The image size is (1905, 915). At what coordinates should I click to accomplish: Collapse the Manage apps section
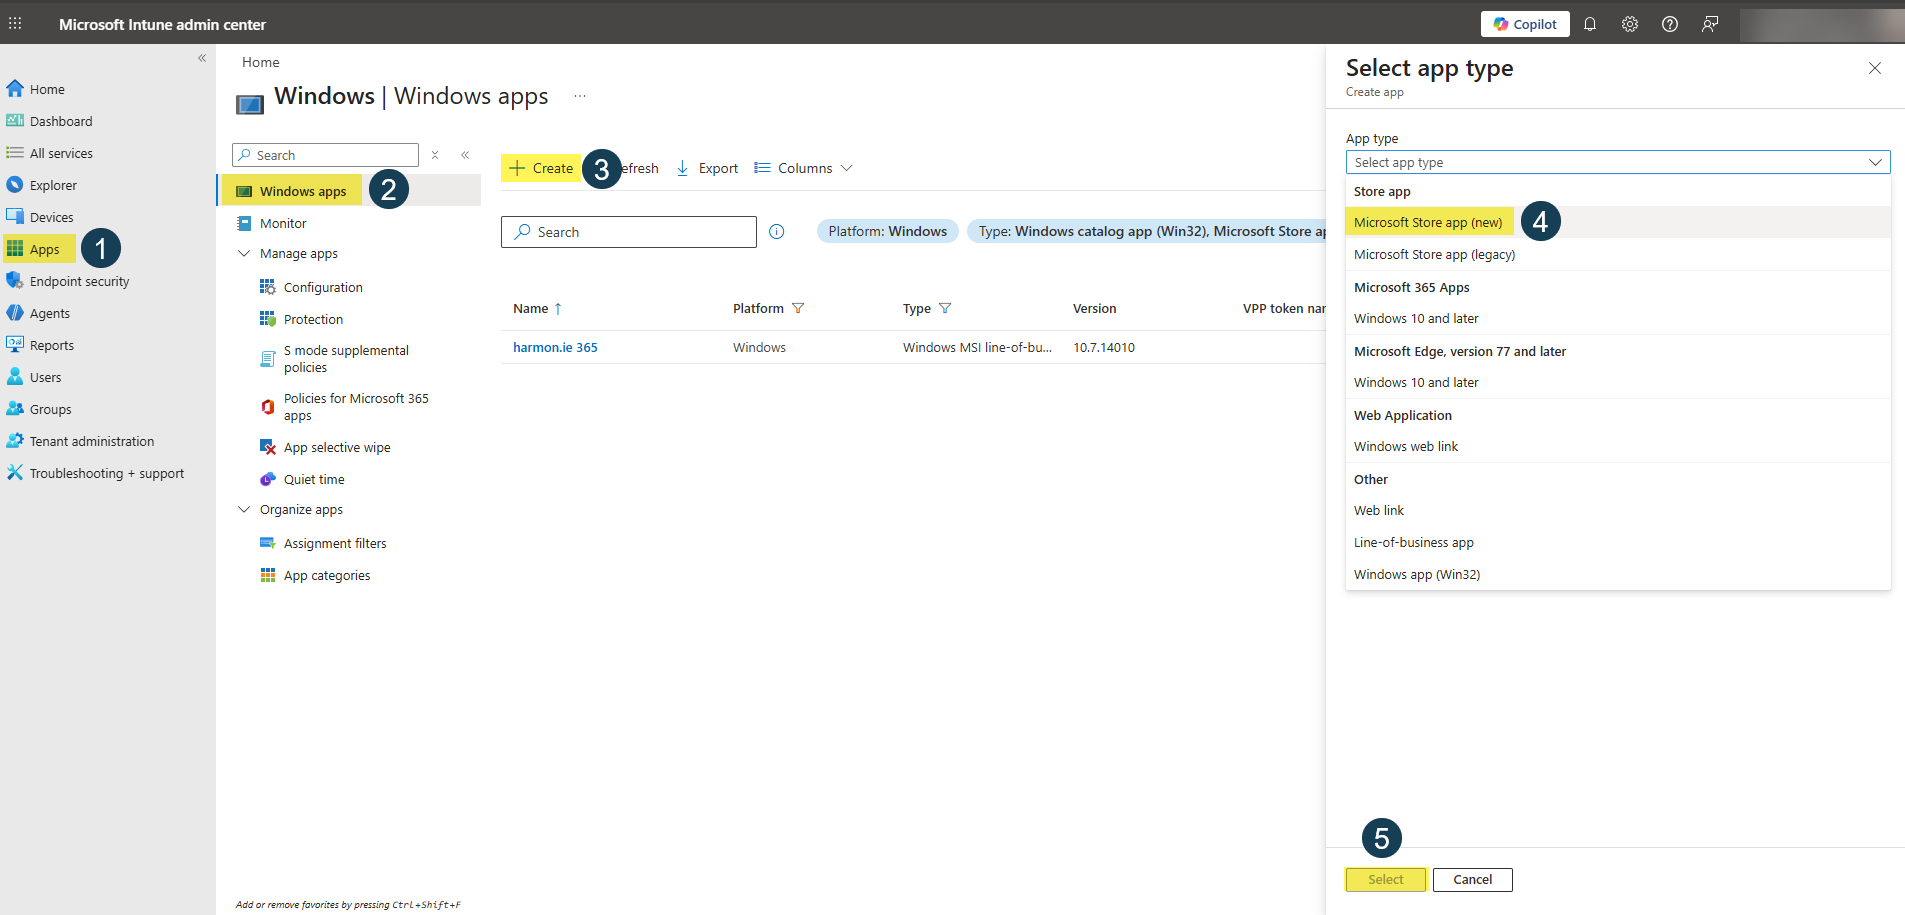pos(245,253)
